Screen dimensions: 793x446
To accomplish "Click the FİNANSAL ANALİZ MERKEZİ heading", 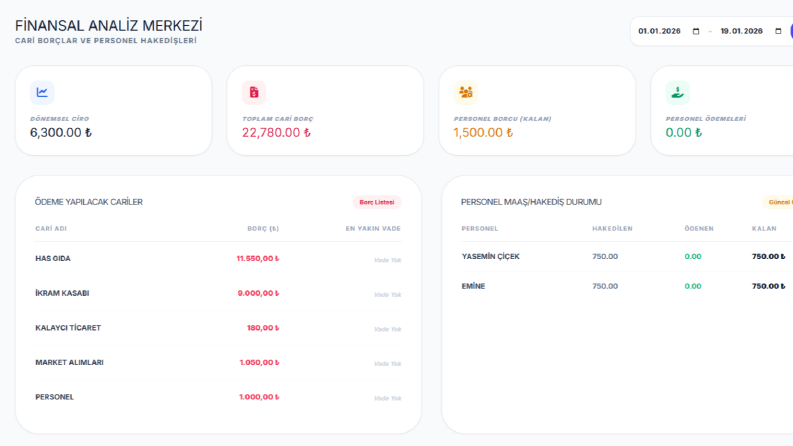I will coord(109,25).
